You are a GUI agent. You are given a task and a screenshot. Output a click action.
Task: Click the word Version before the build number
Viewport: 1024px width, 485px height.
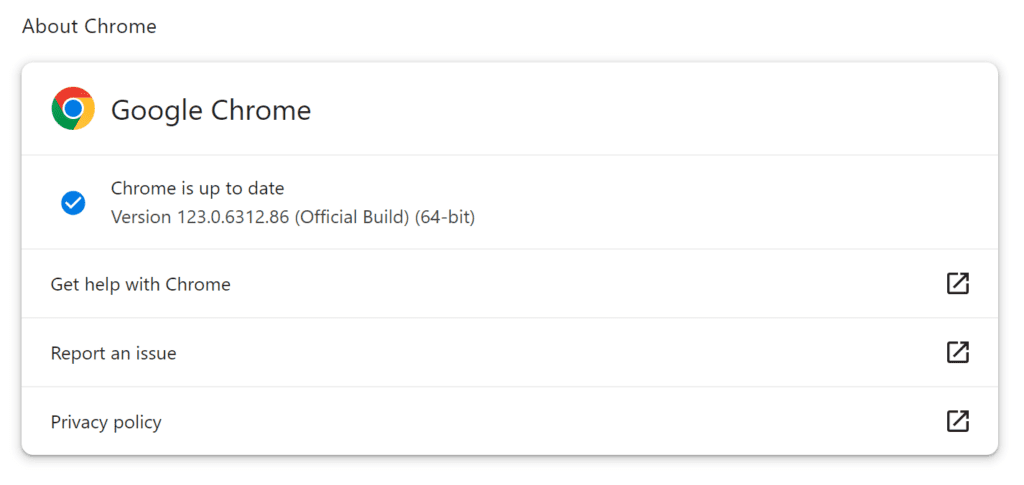point(142,217)
